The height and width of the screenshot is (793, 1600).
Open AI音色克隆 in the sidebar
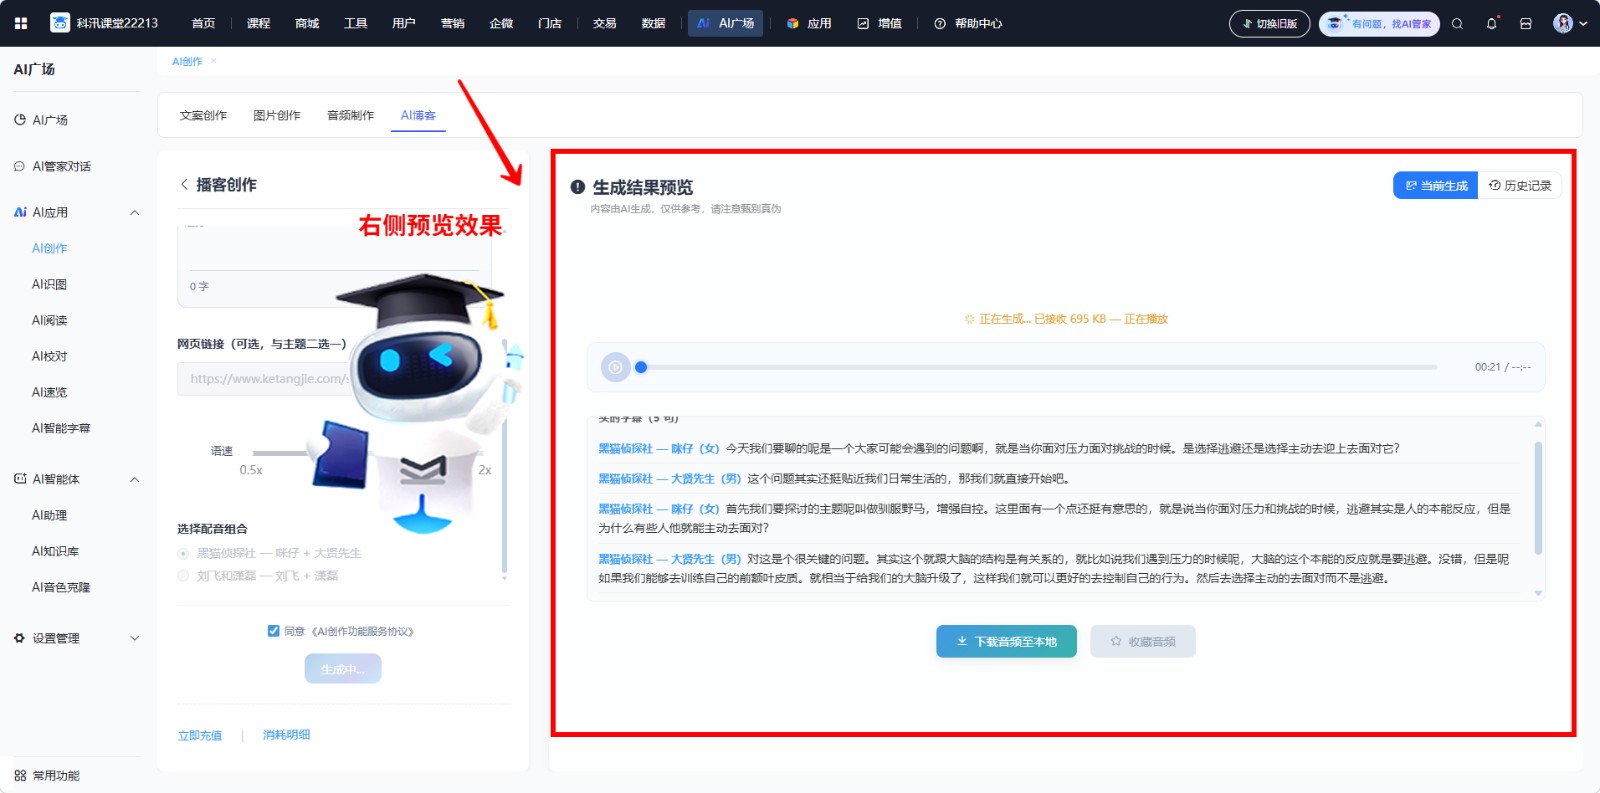tap(61, 587)
